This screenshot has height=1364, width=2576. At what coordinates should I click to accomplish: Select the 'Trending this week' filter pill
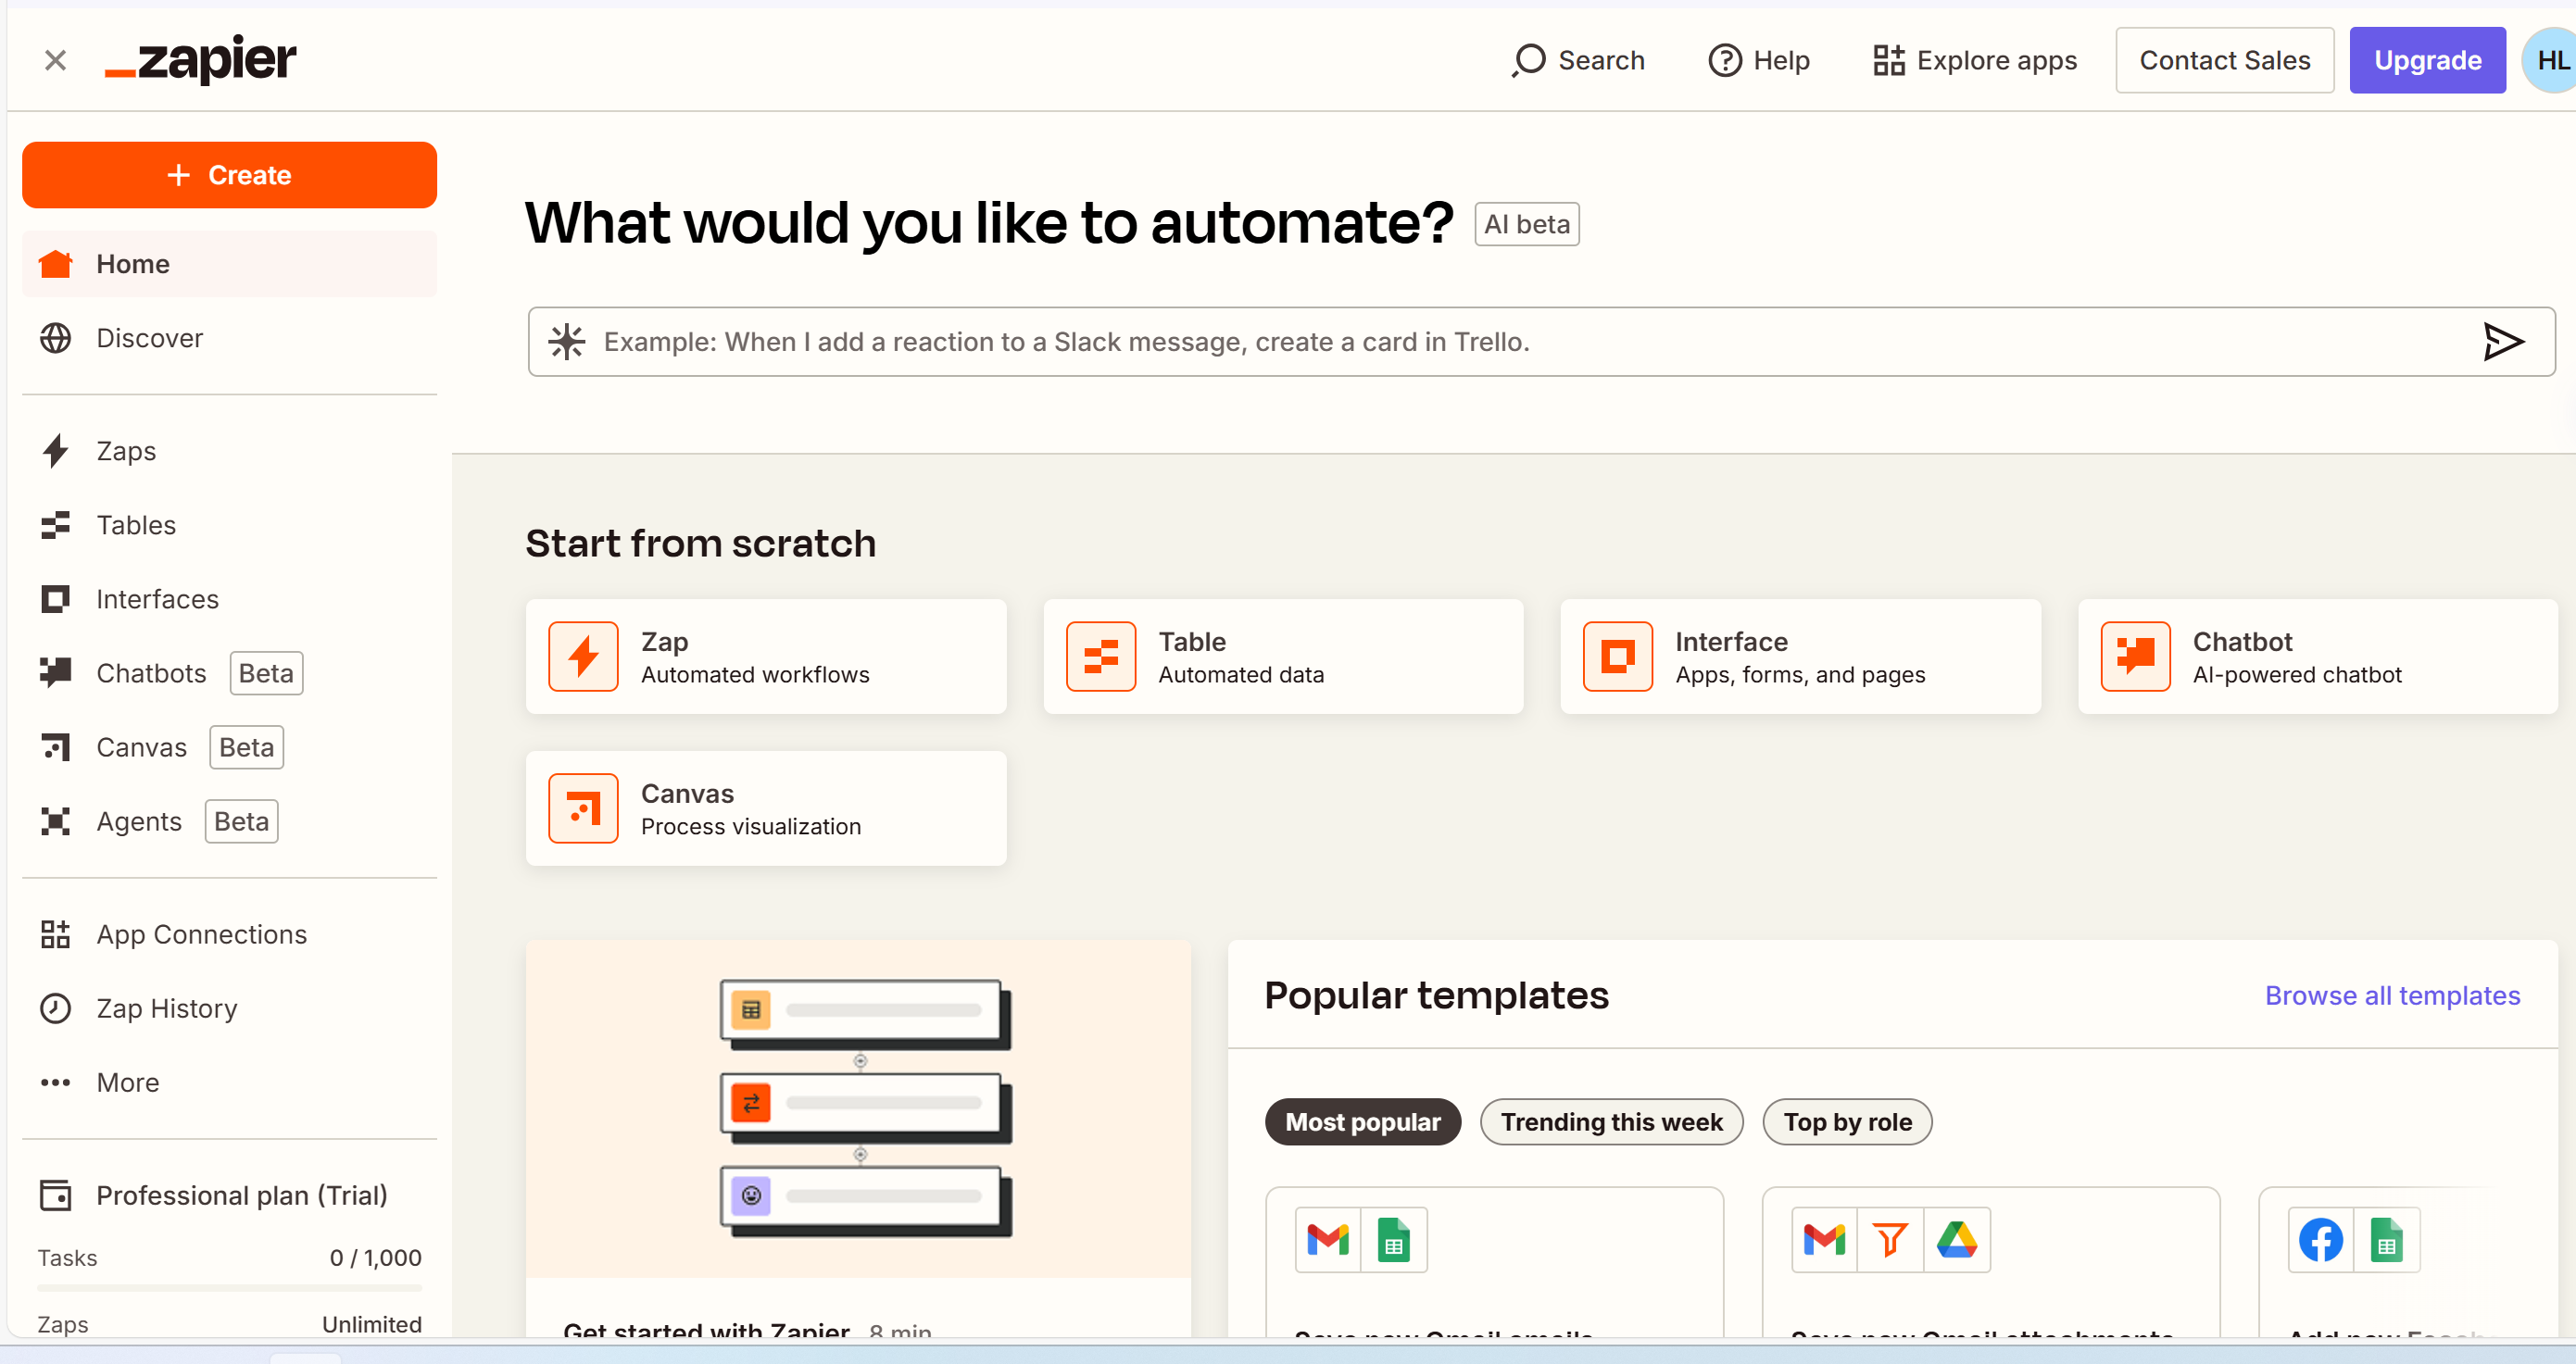1611,1122
